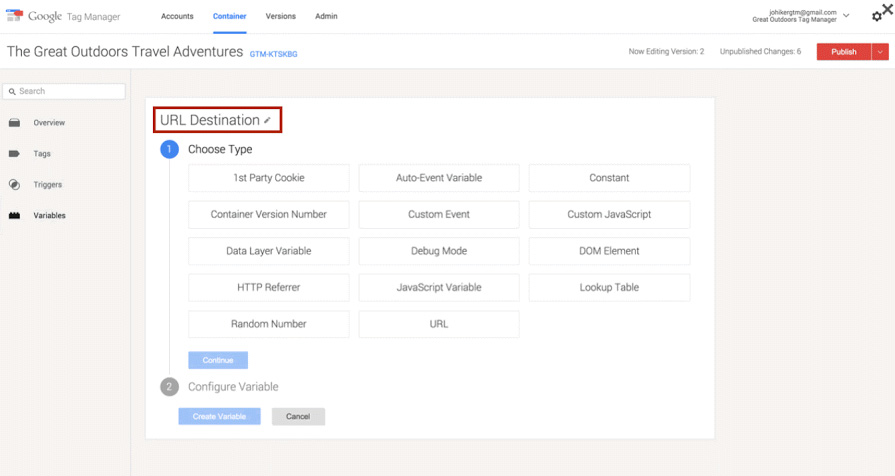Viewport: 895px width, 476px height.
Task: Click the Continue button
Action: point(218,360)
